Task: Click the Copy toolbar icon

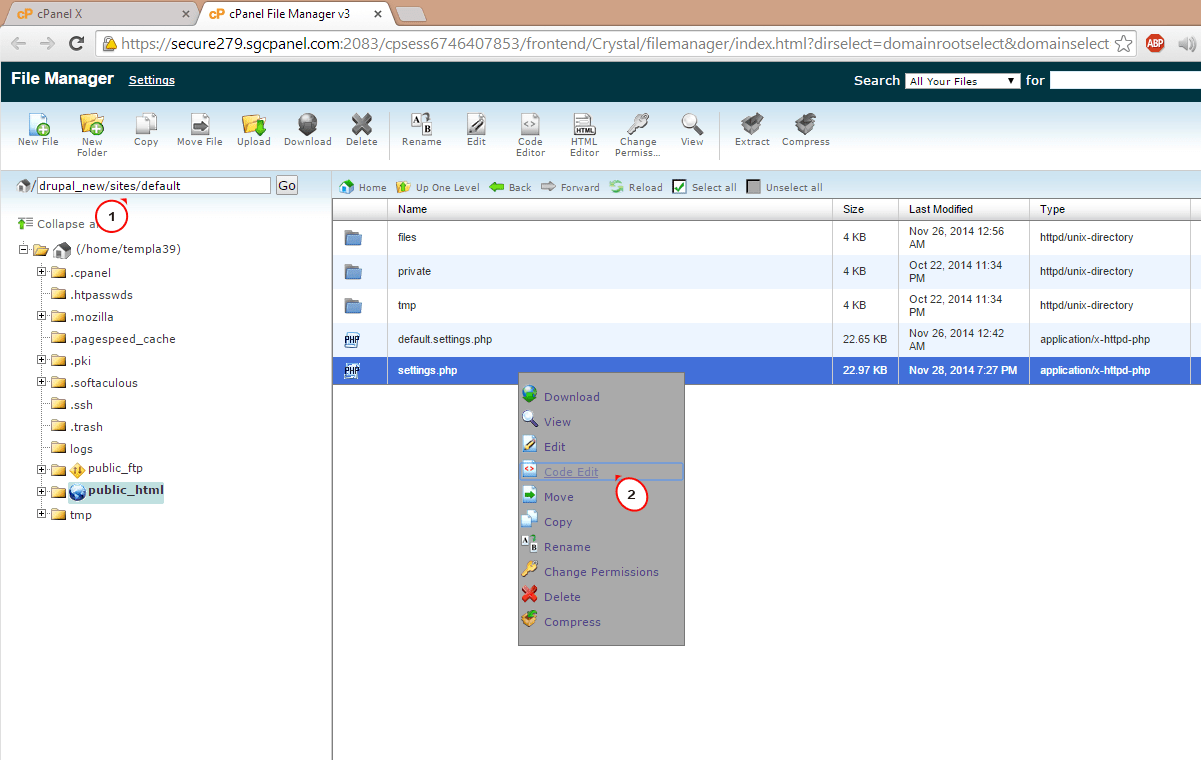Action: 146,124
